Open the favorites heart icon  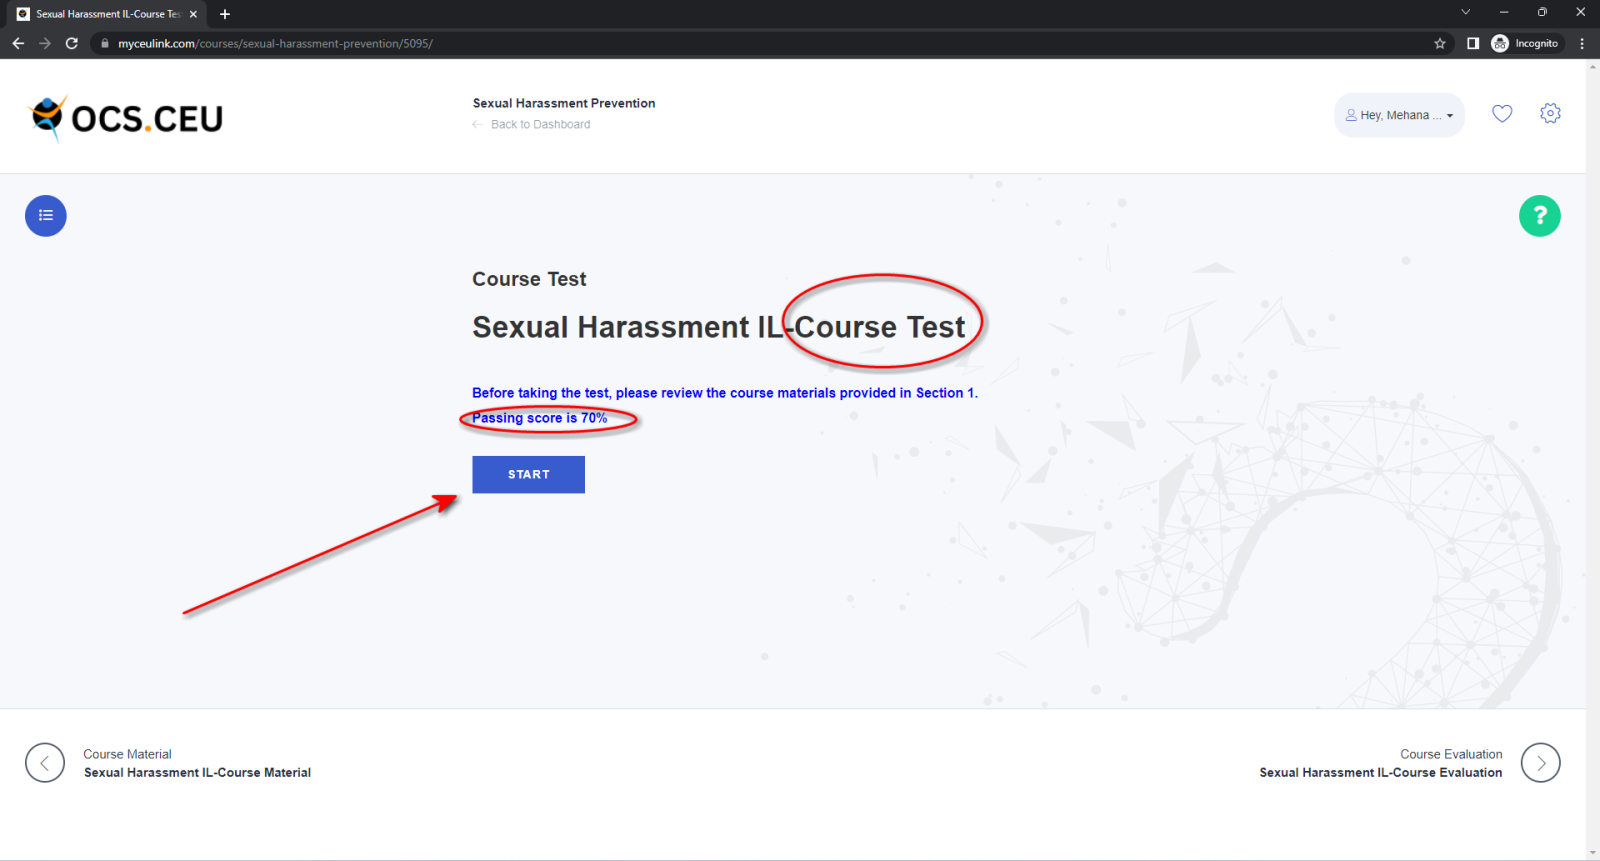(1502, 114)
